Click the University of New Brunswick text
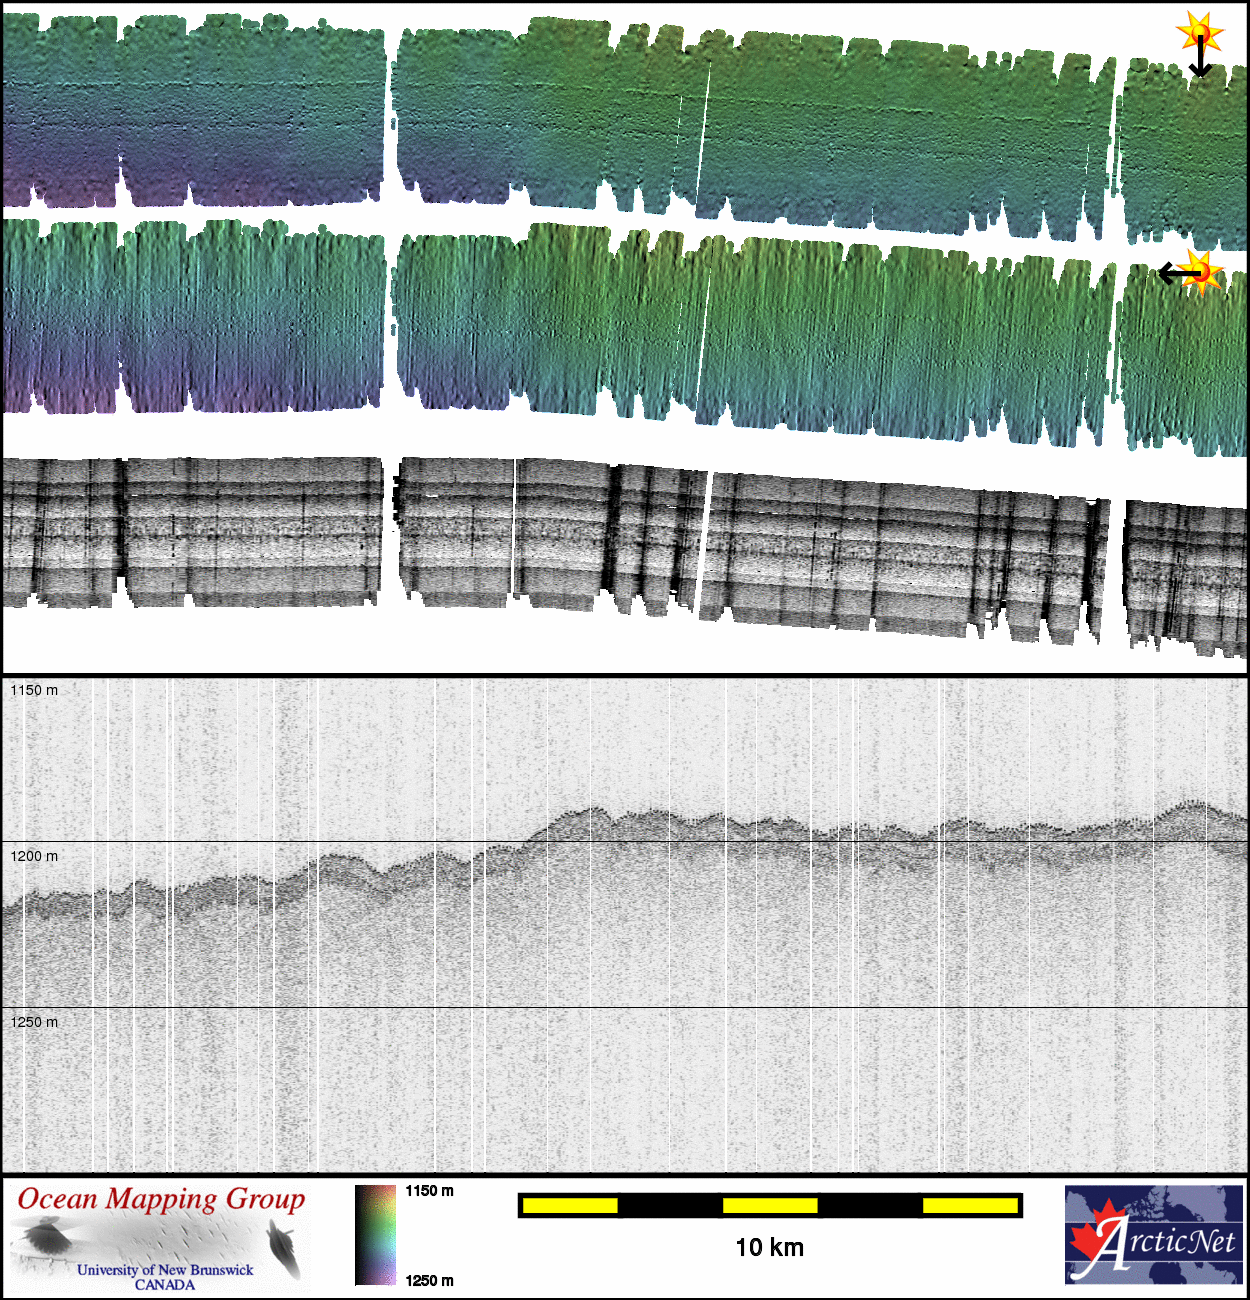Image resolution: width=1250 pixels, height=1300 pixels. pos(165,1270)
